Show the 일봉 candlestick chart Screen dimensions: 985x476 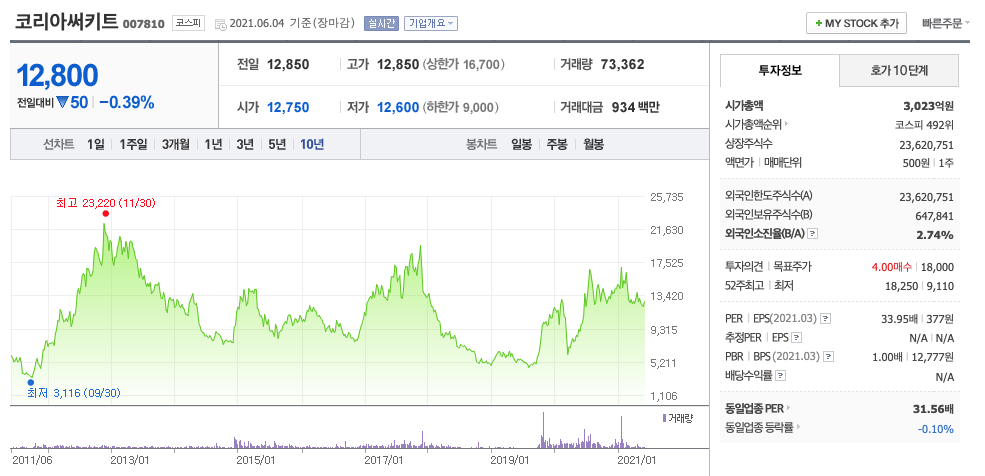coord(521,144)
